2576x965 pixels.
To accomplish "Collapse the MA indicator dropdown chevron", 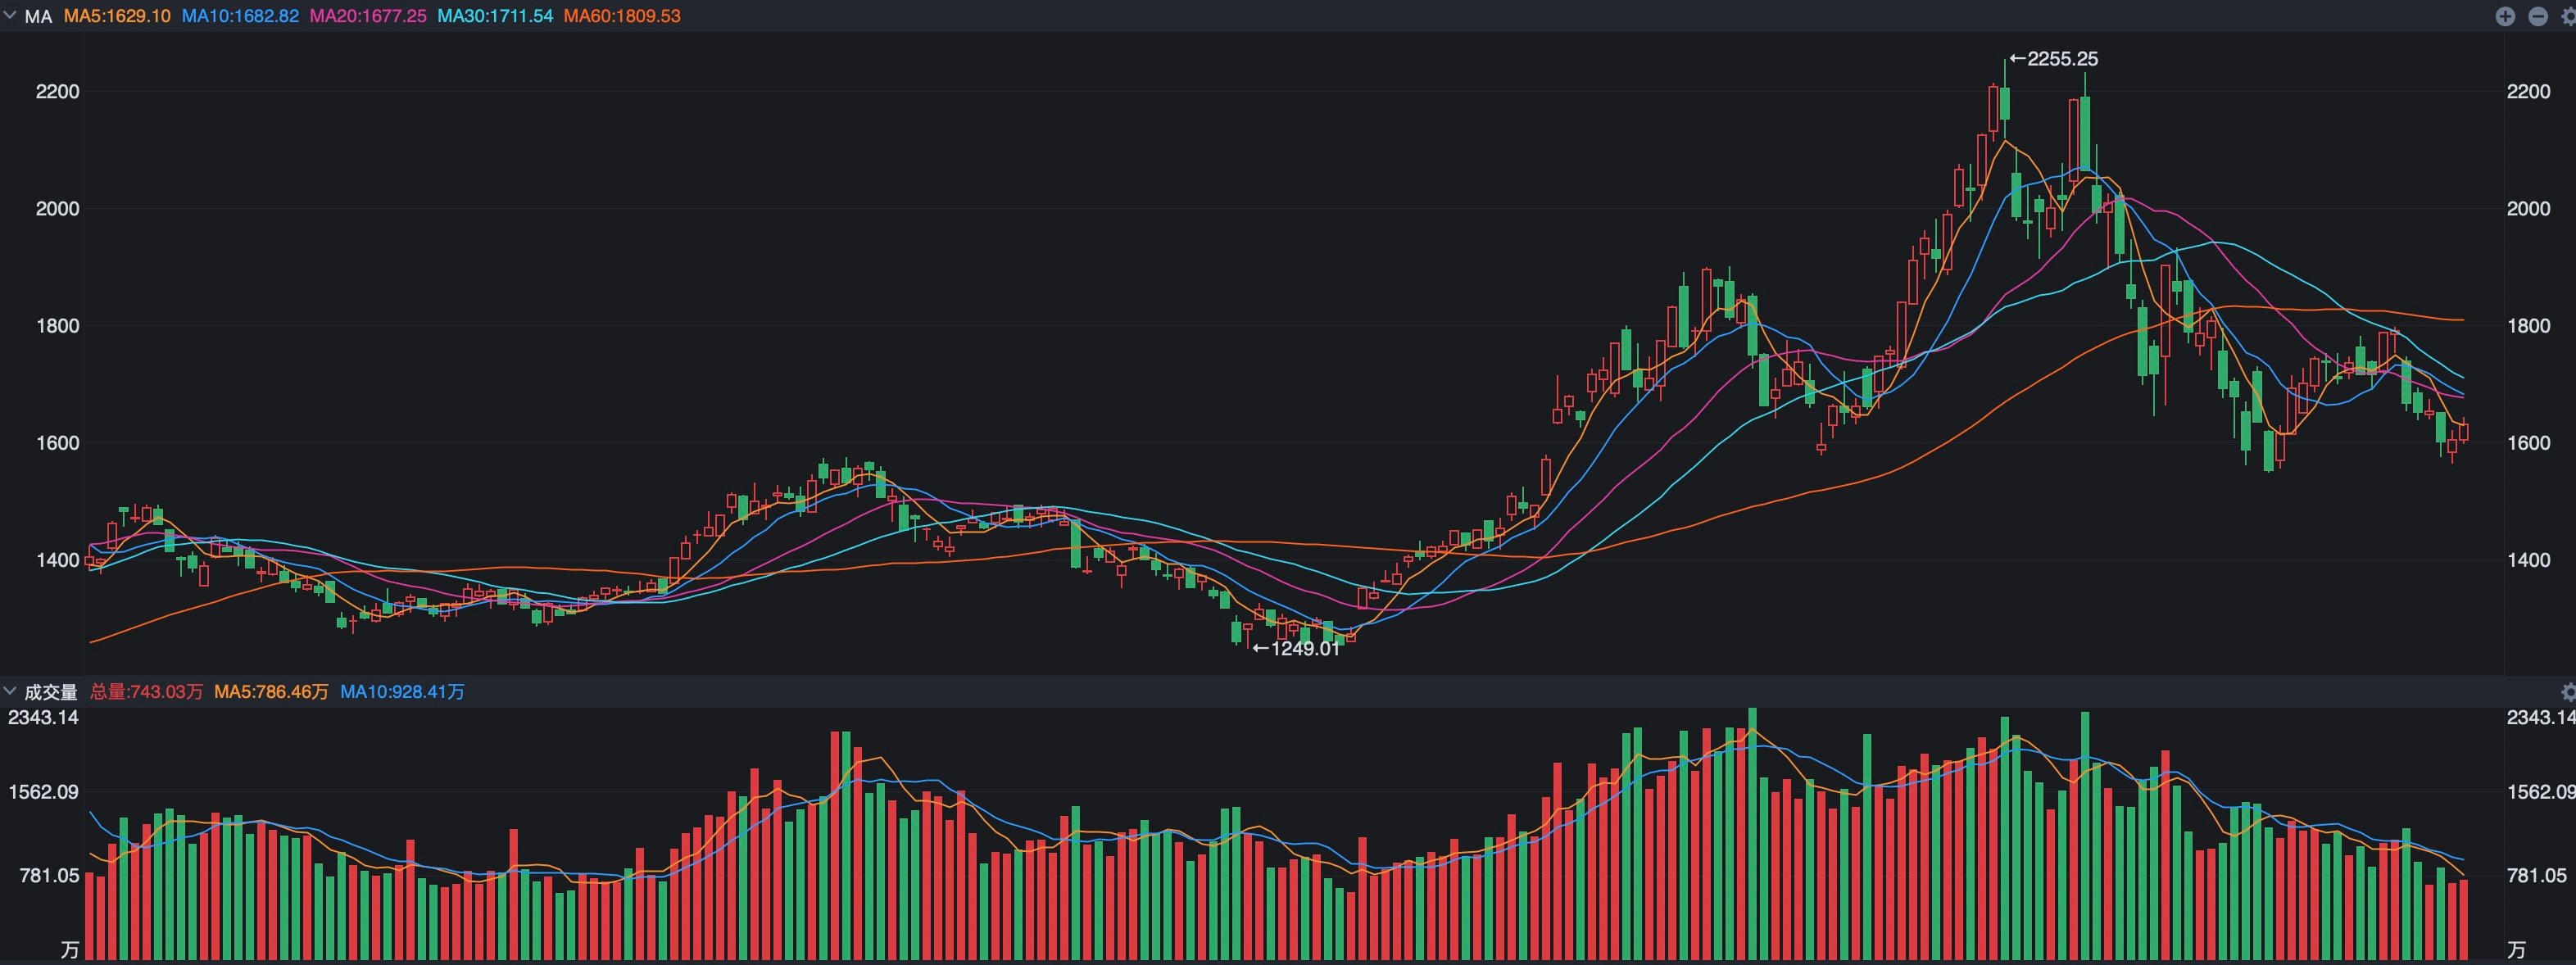I will click(x=10, y=16).
